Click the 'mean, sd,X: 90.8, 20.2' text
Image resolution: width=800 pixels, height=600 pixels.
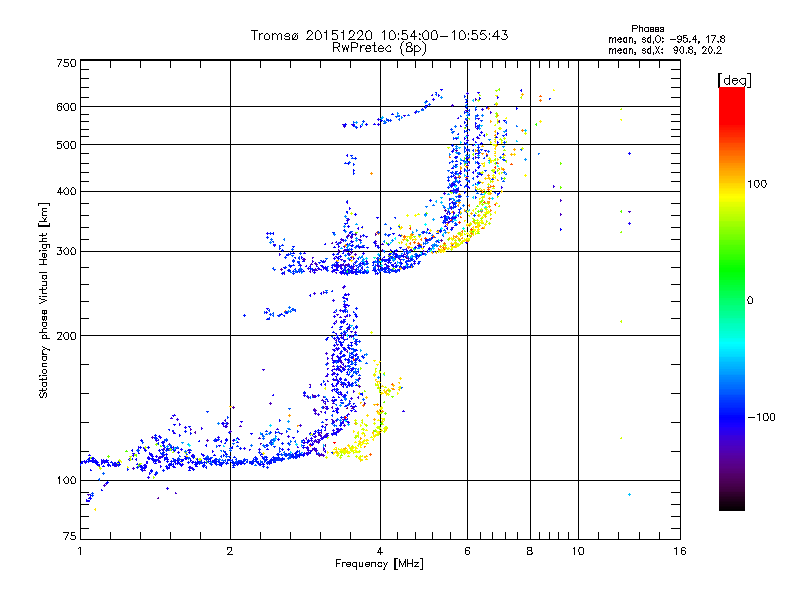click(x=665, y=50)
